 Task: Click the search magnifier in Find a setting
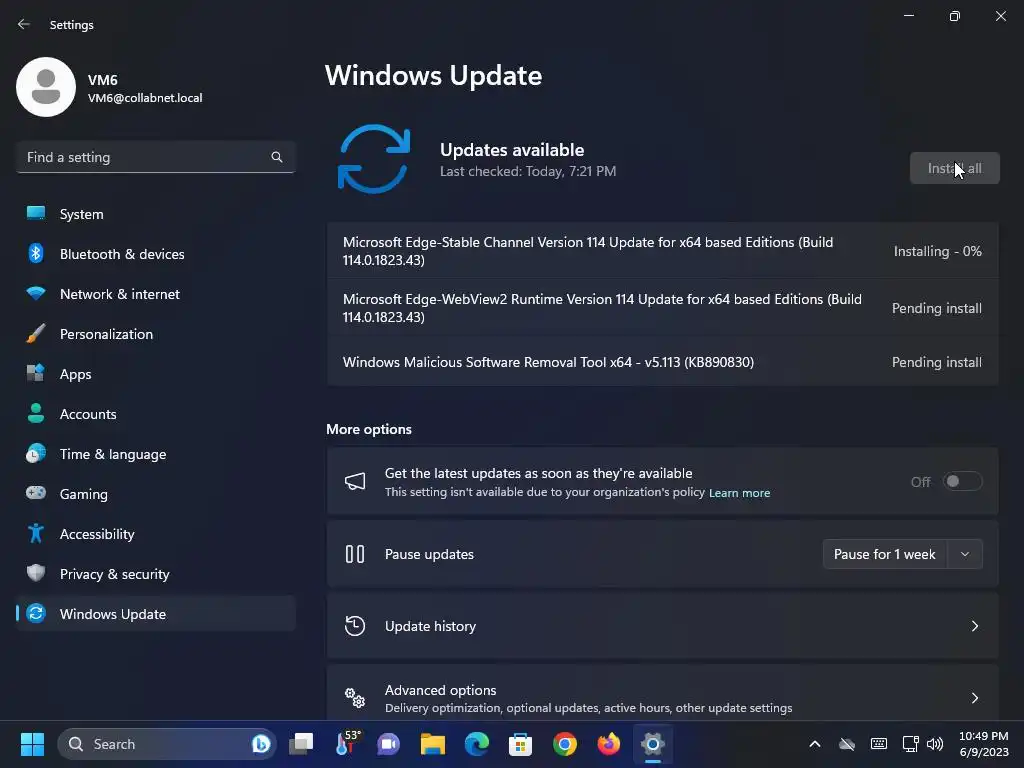pos(277,157)
